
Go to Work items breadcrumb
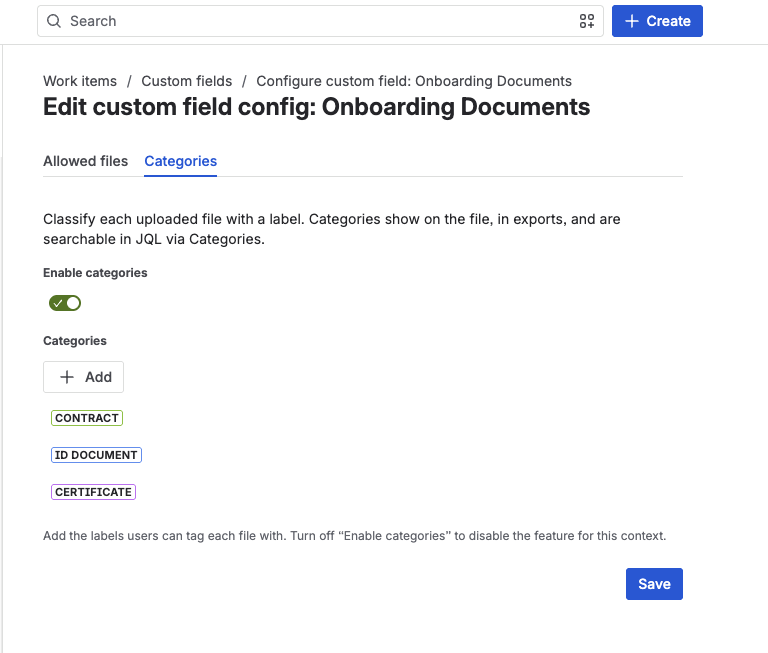point(80,81)
